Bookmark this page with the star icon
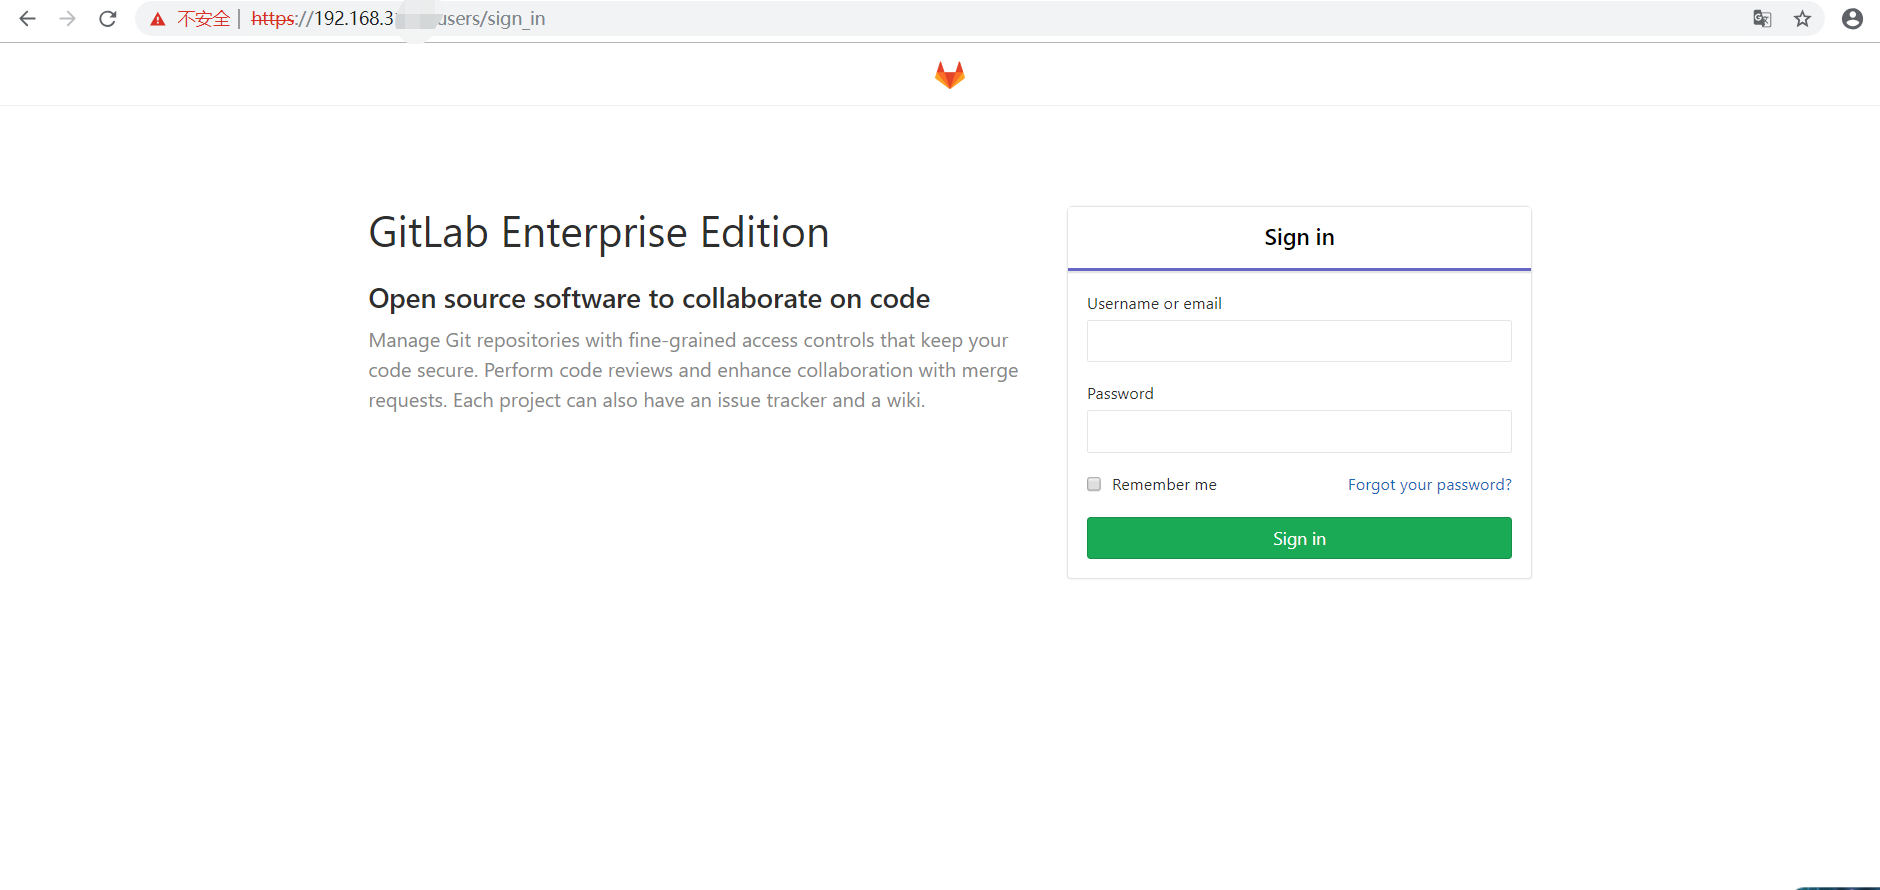 pyautogui.click(x=1802, y=19)
